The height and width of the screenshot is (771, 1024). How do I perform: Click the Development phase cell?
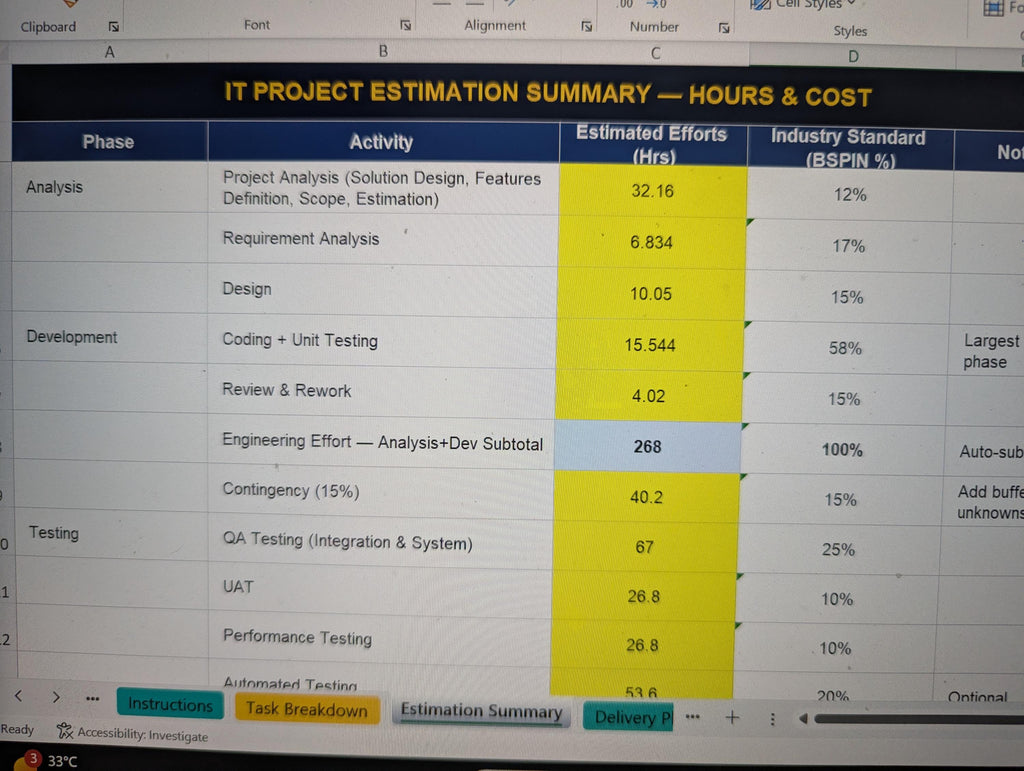coord(110,338)
